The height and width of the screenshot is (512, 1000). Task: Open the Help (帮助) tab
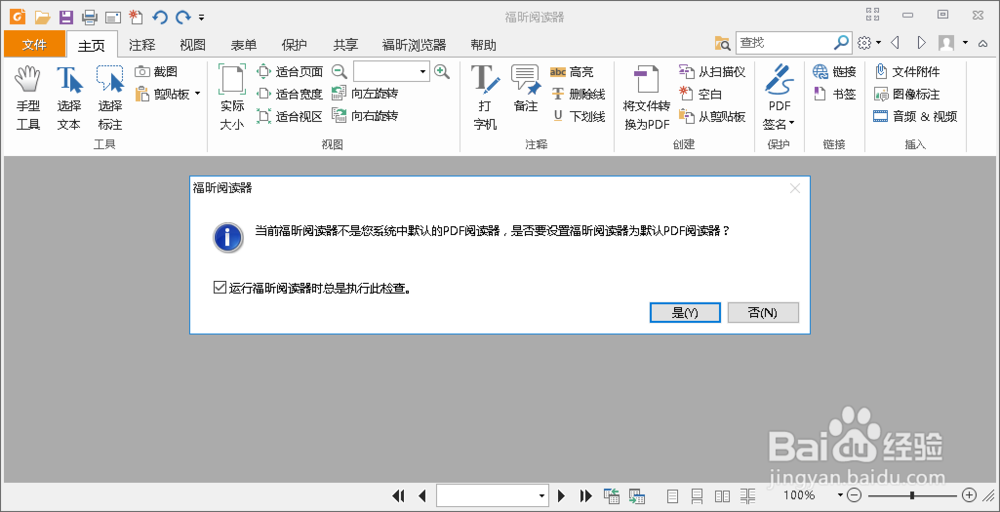click(483, 45)
